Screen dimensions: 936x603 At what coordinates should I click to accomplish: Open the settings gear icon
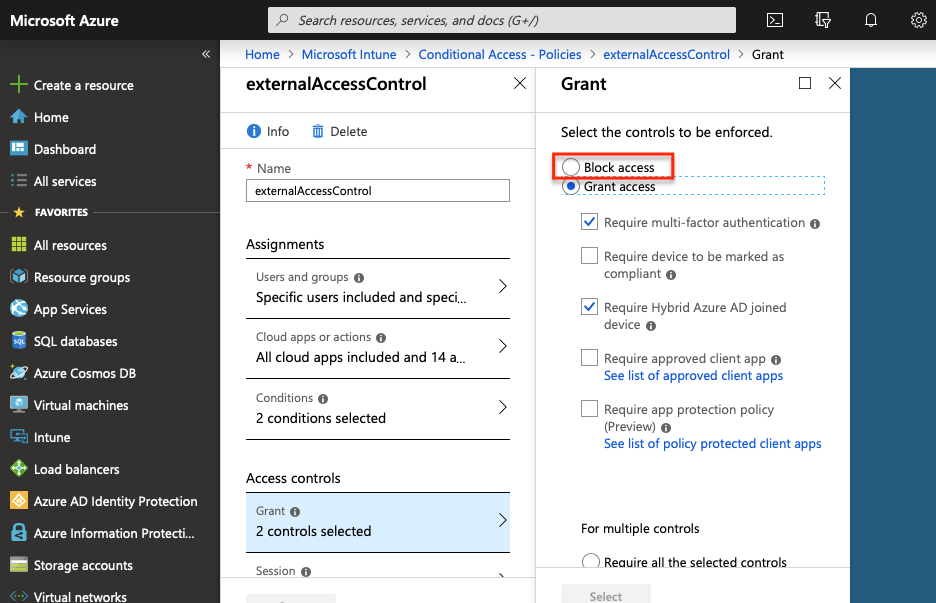[x=919, y=20]
